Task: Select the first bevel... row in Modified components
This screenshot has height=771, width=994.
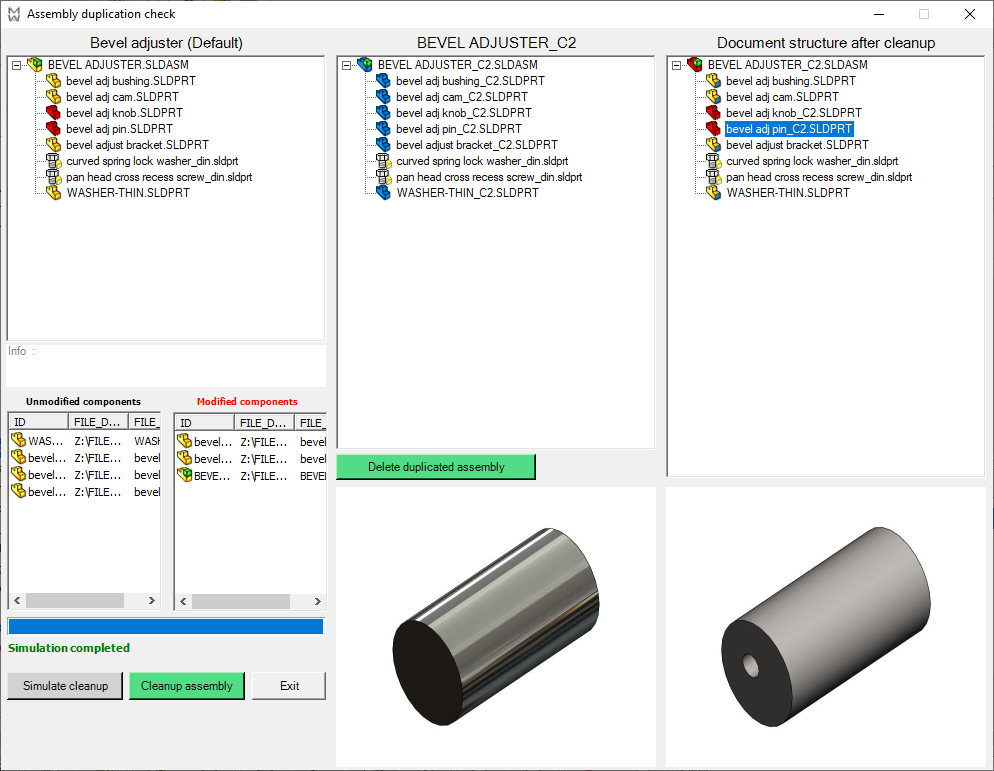Action: (x=251, y=441)
